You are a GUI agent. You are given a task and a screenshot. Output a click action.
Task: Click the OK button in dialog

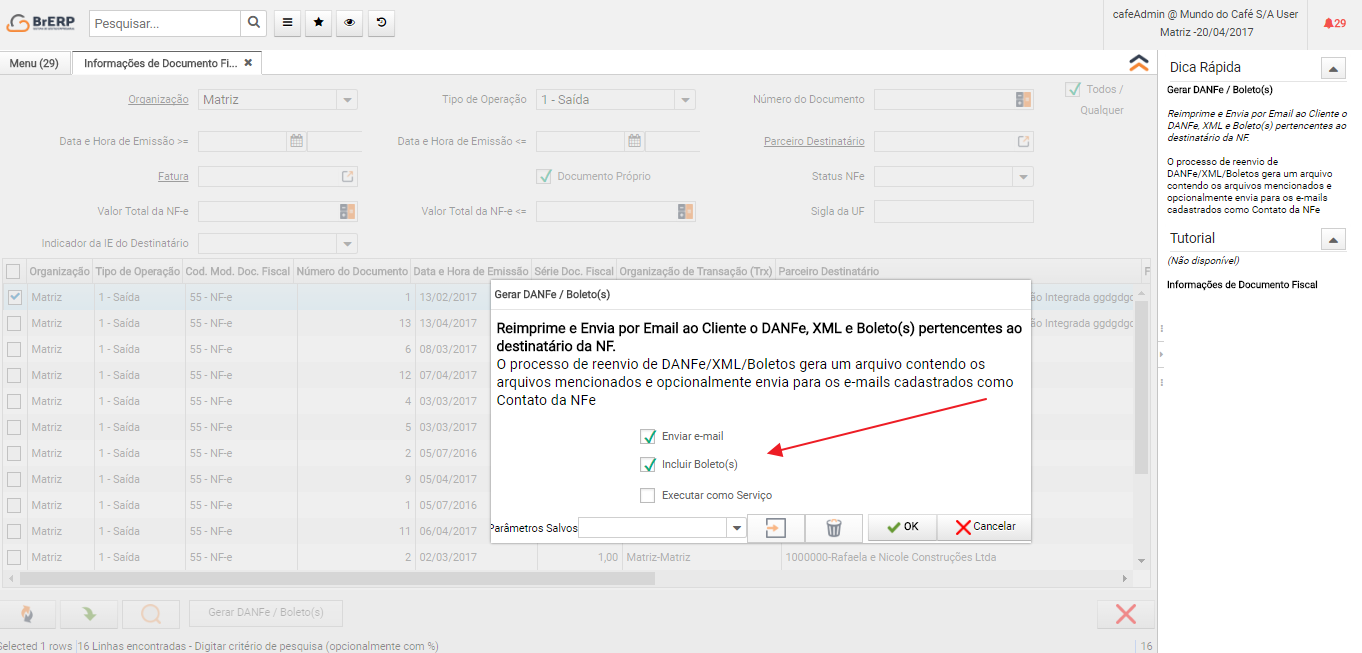pos(902,527)
